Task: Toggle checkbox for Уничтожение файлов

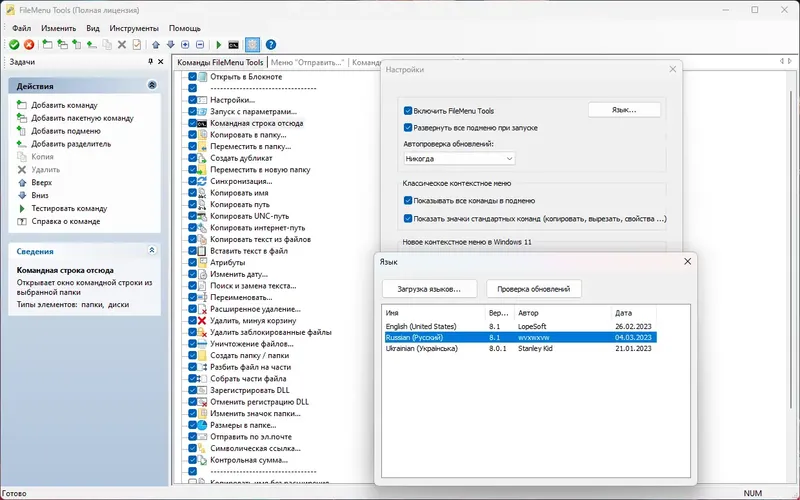Action: 192,343
